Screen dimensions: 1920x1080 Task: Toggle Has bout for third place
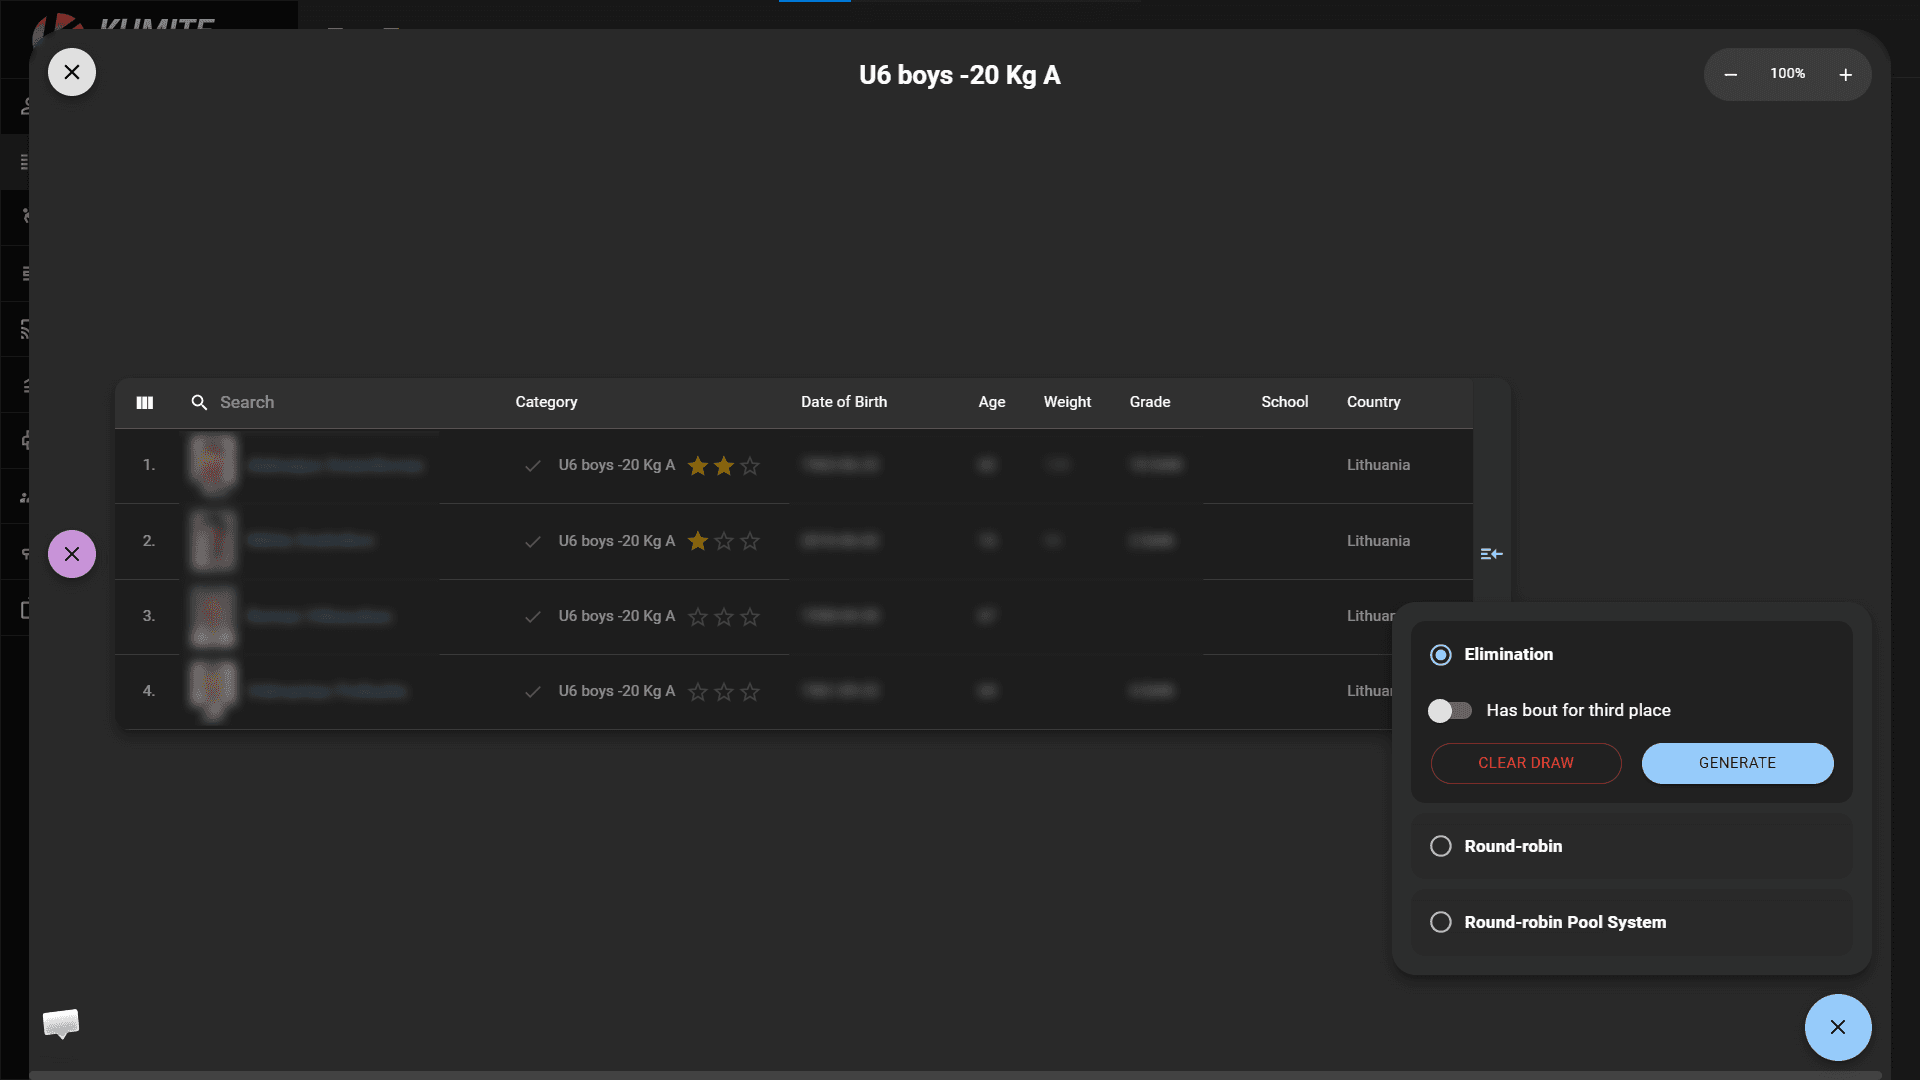[1450, 711]
